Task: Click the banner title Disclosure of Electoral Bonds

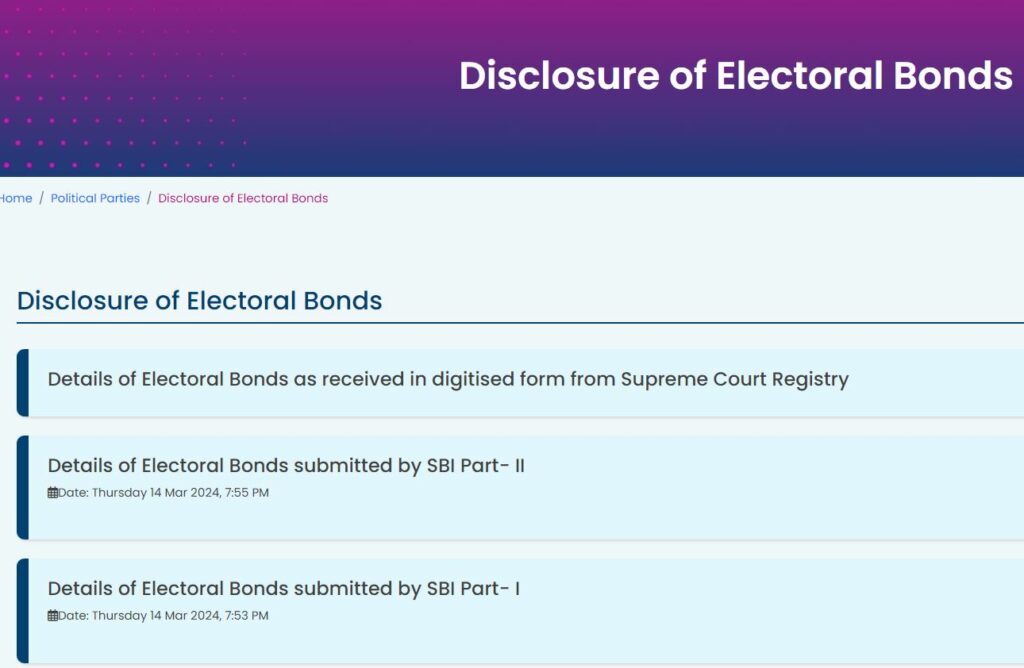Action: click(735, 75)
